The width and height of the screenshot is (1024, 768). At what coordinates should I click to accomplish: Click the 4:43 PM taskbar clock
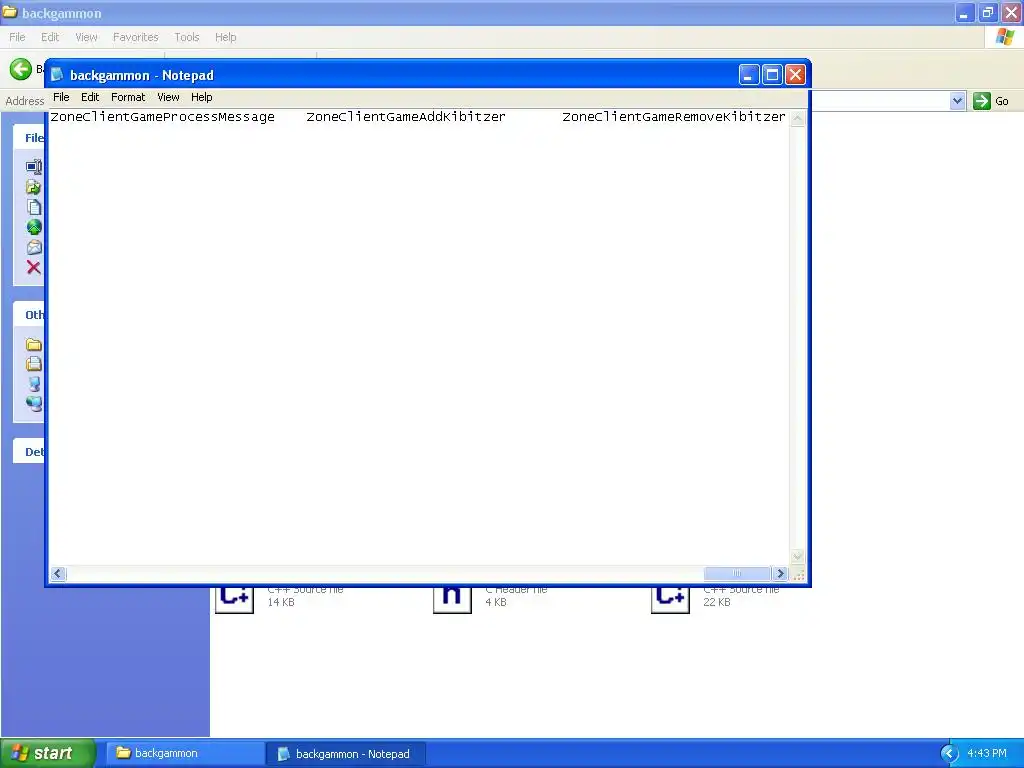point(987,754)
